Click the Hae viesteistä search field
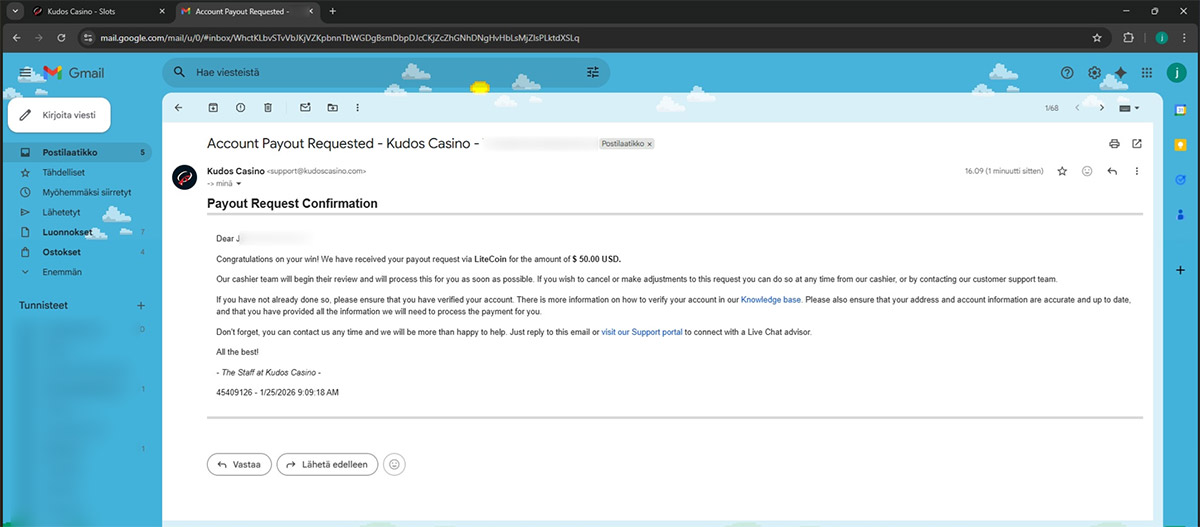The height and width of the screenshot is (527, 1200). click(x=380, y=73)
